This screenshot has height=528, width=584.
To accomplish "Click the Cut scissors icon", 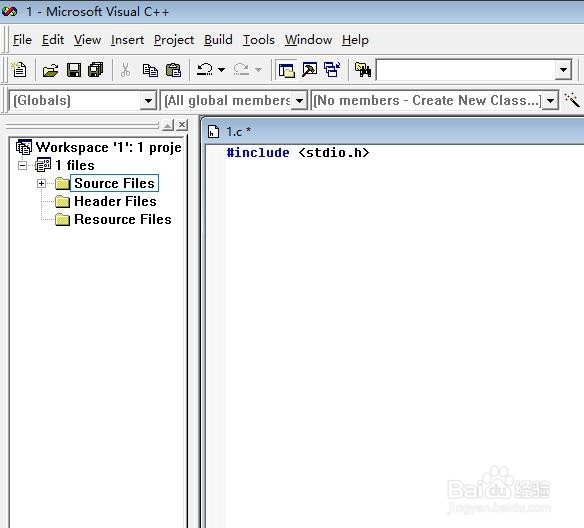I will 126,70.
